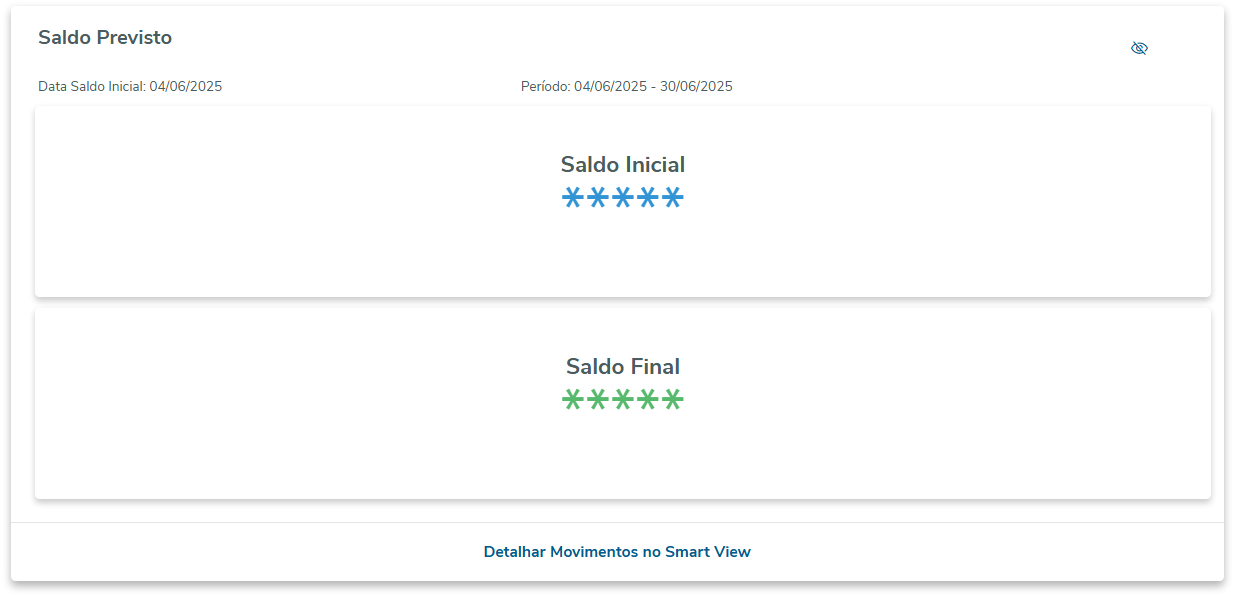This screenshot has width=1235, height=595.
Task: Click the last blue masked asterisk
Action: pos(673,198)
